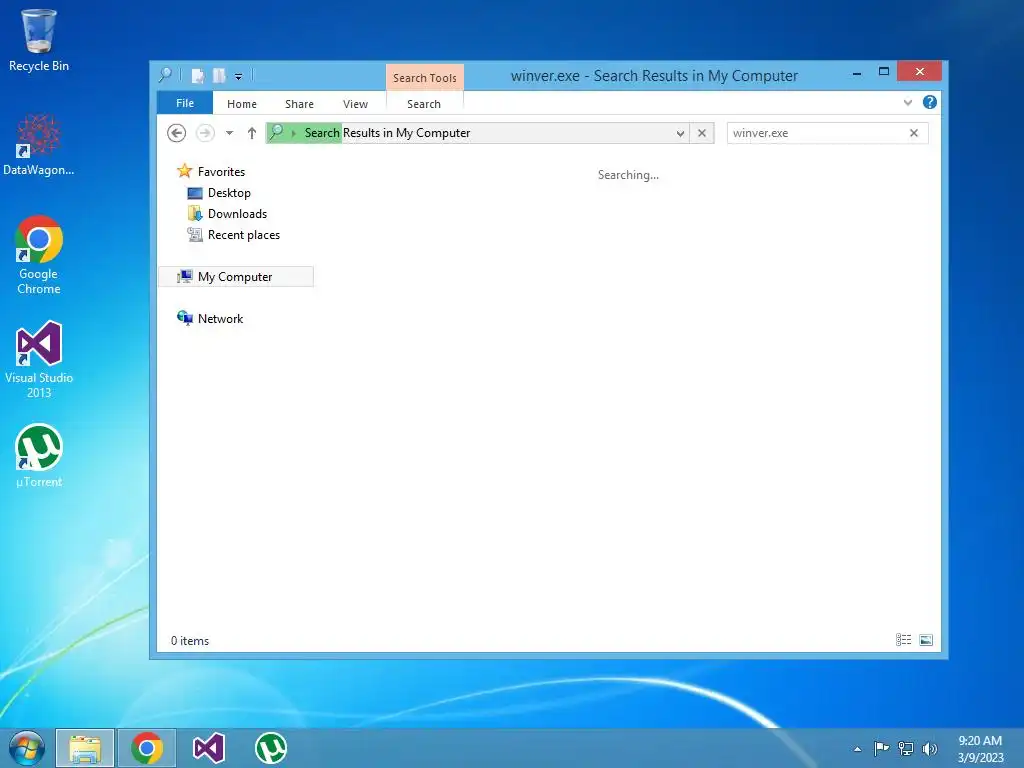This screenshot has width=1024, height=768.
Task: Stop searching with address bar X
Action: [x=702, y=133]
